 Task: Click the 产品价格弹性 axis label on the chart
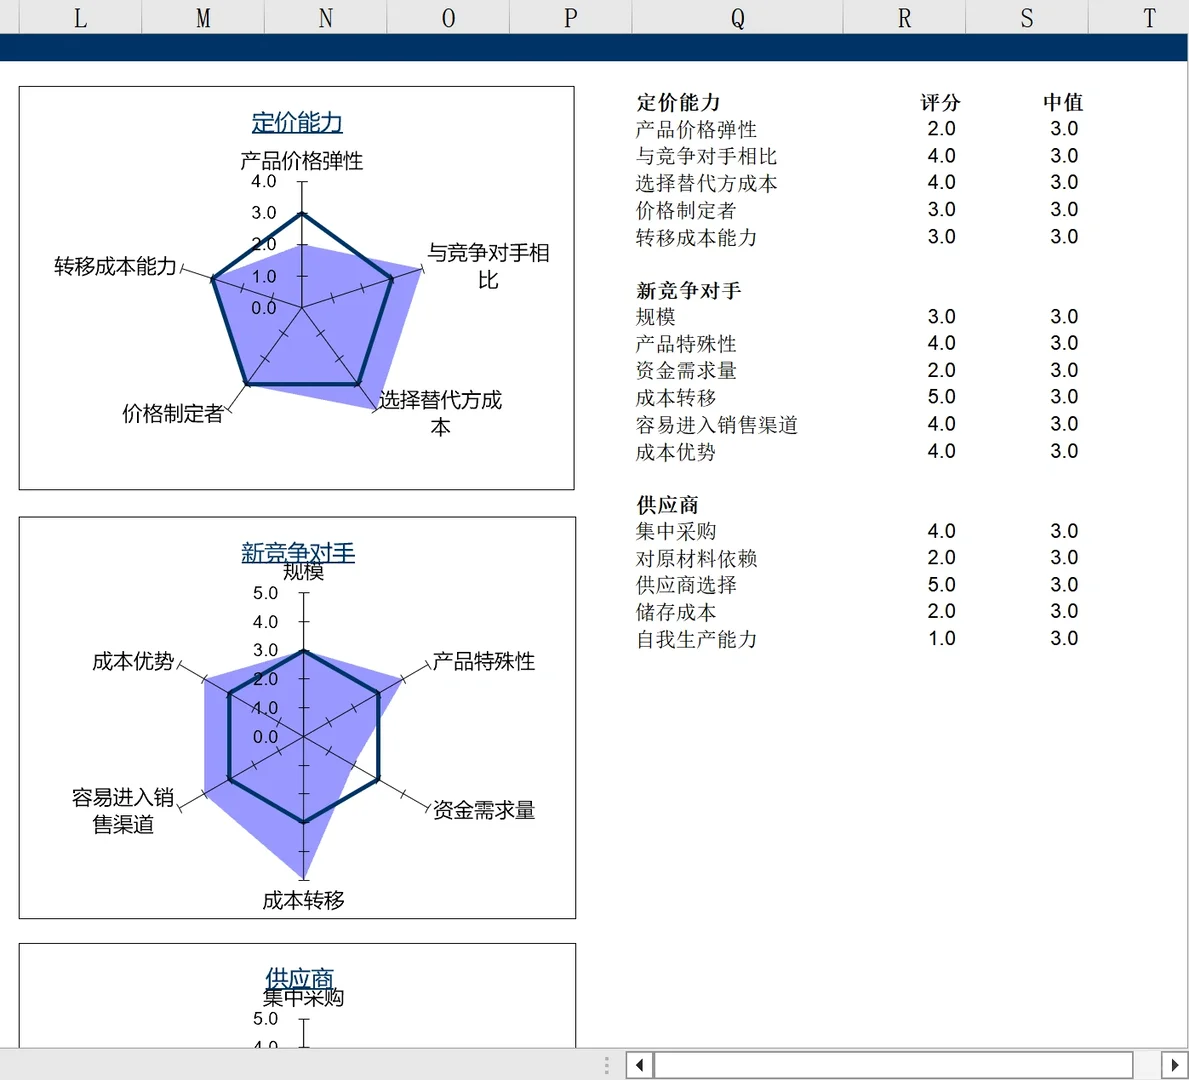(x=300, y=161)
